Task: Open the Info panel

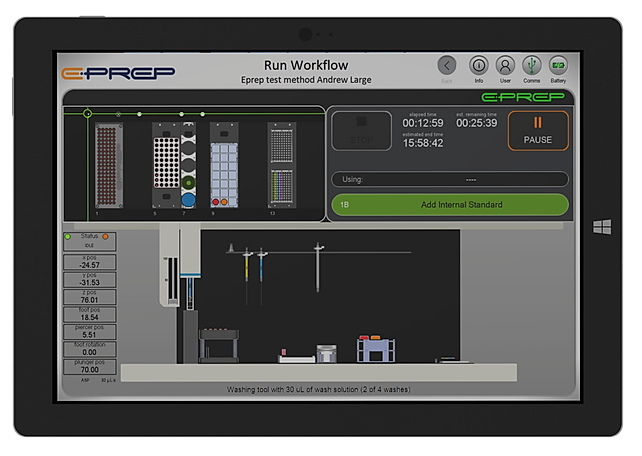Action: tap(478, 65)
